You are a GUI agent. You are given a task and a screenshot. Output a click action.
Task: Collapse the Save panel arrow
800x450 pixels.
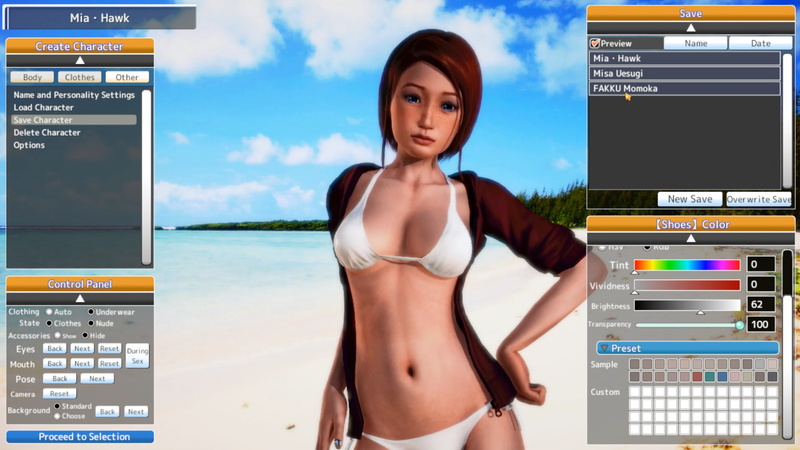coord(691,28)
